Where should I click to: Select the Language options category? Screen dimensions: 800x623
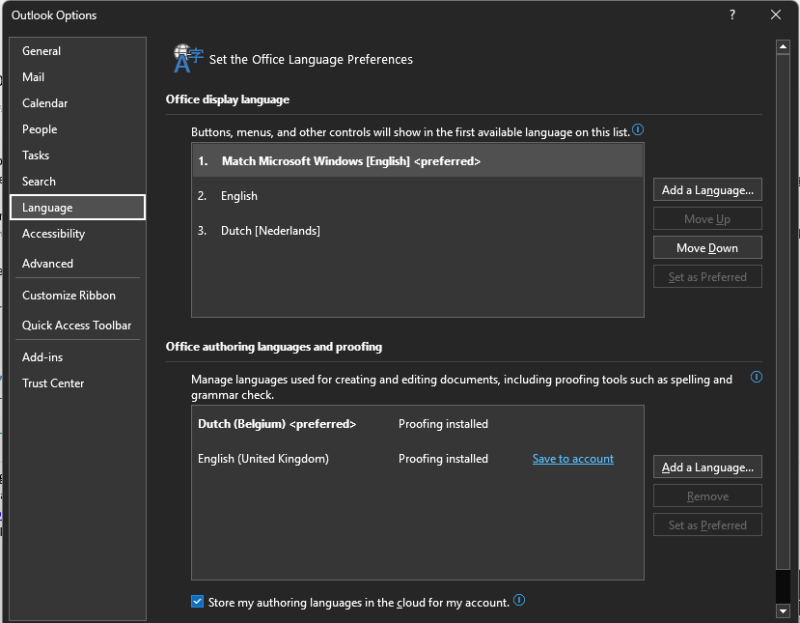(x=78, y=207)
